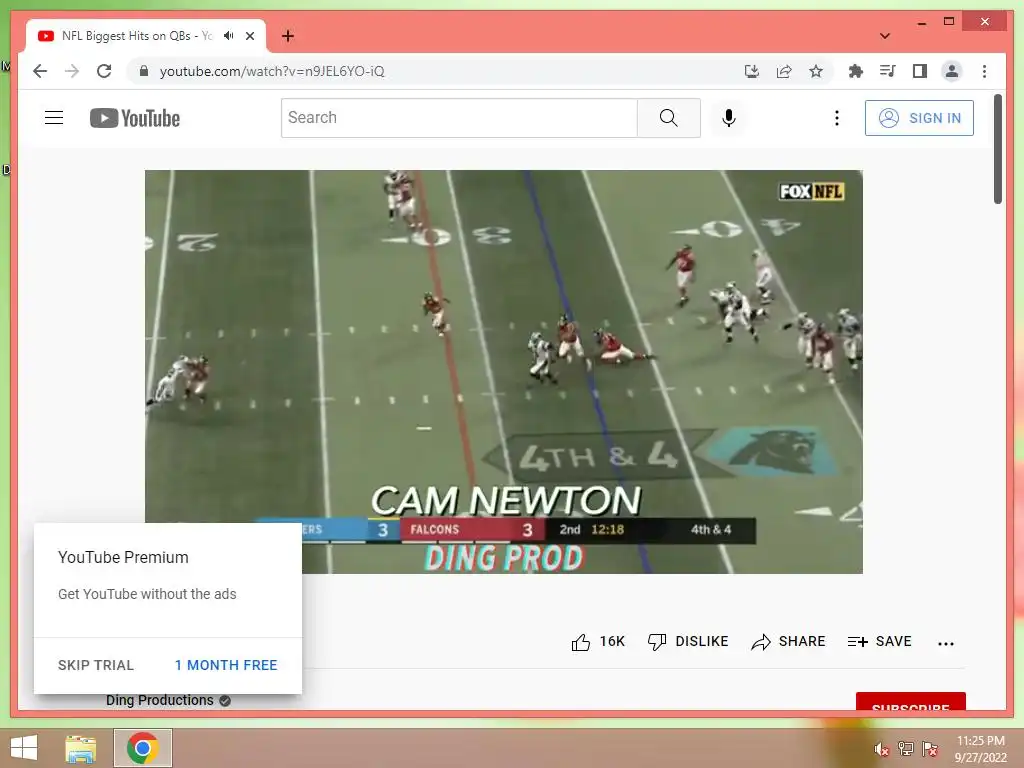Open Action Center flag icon

click(x=930, y=748)
